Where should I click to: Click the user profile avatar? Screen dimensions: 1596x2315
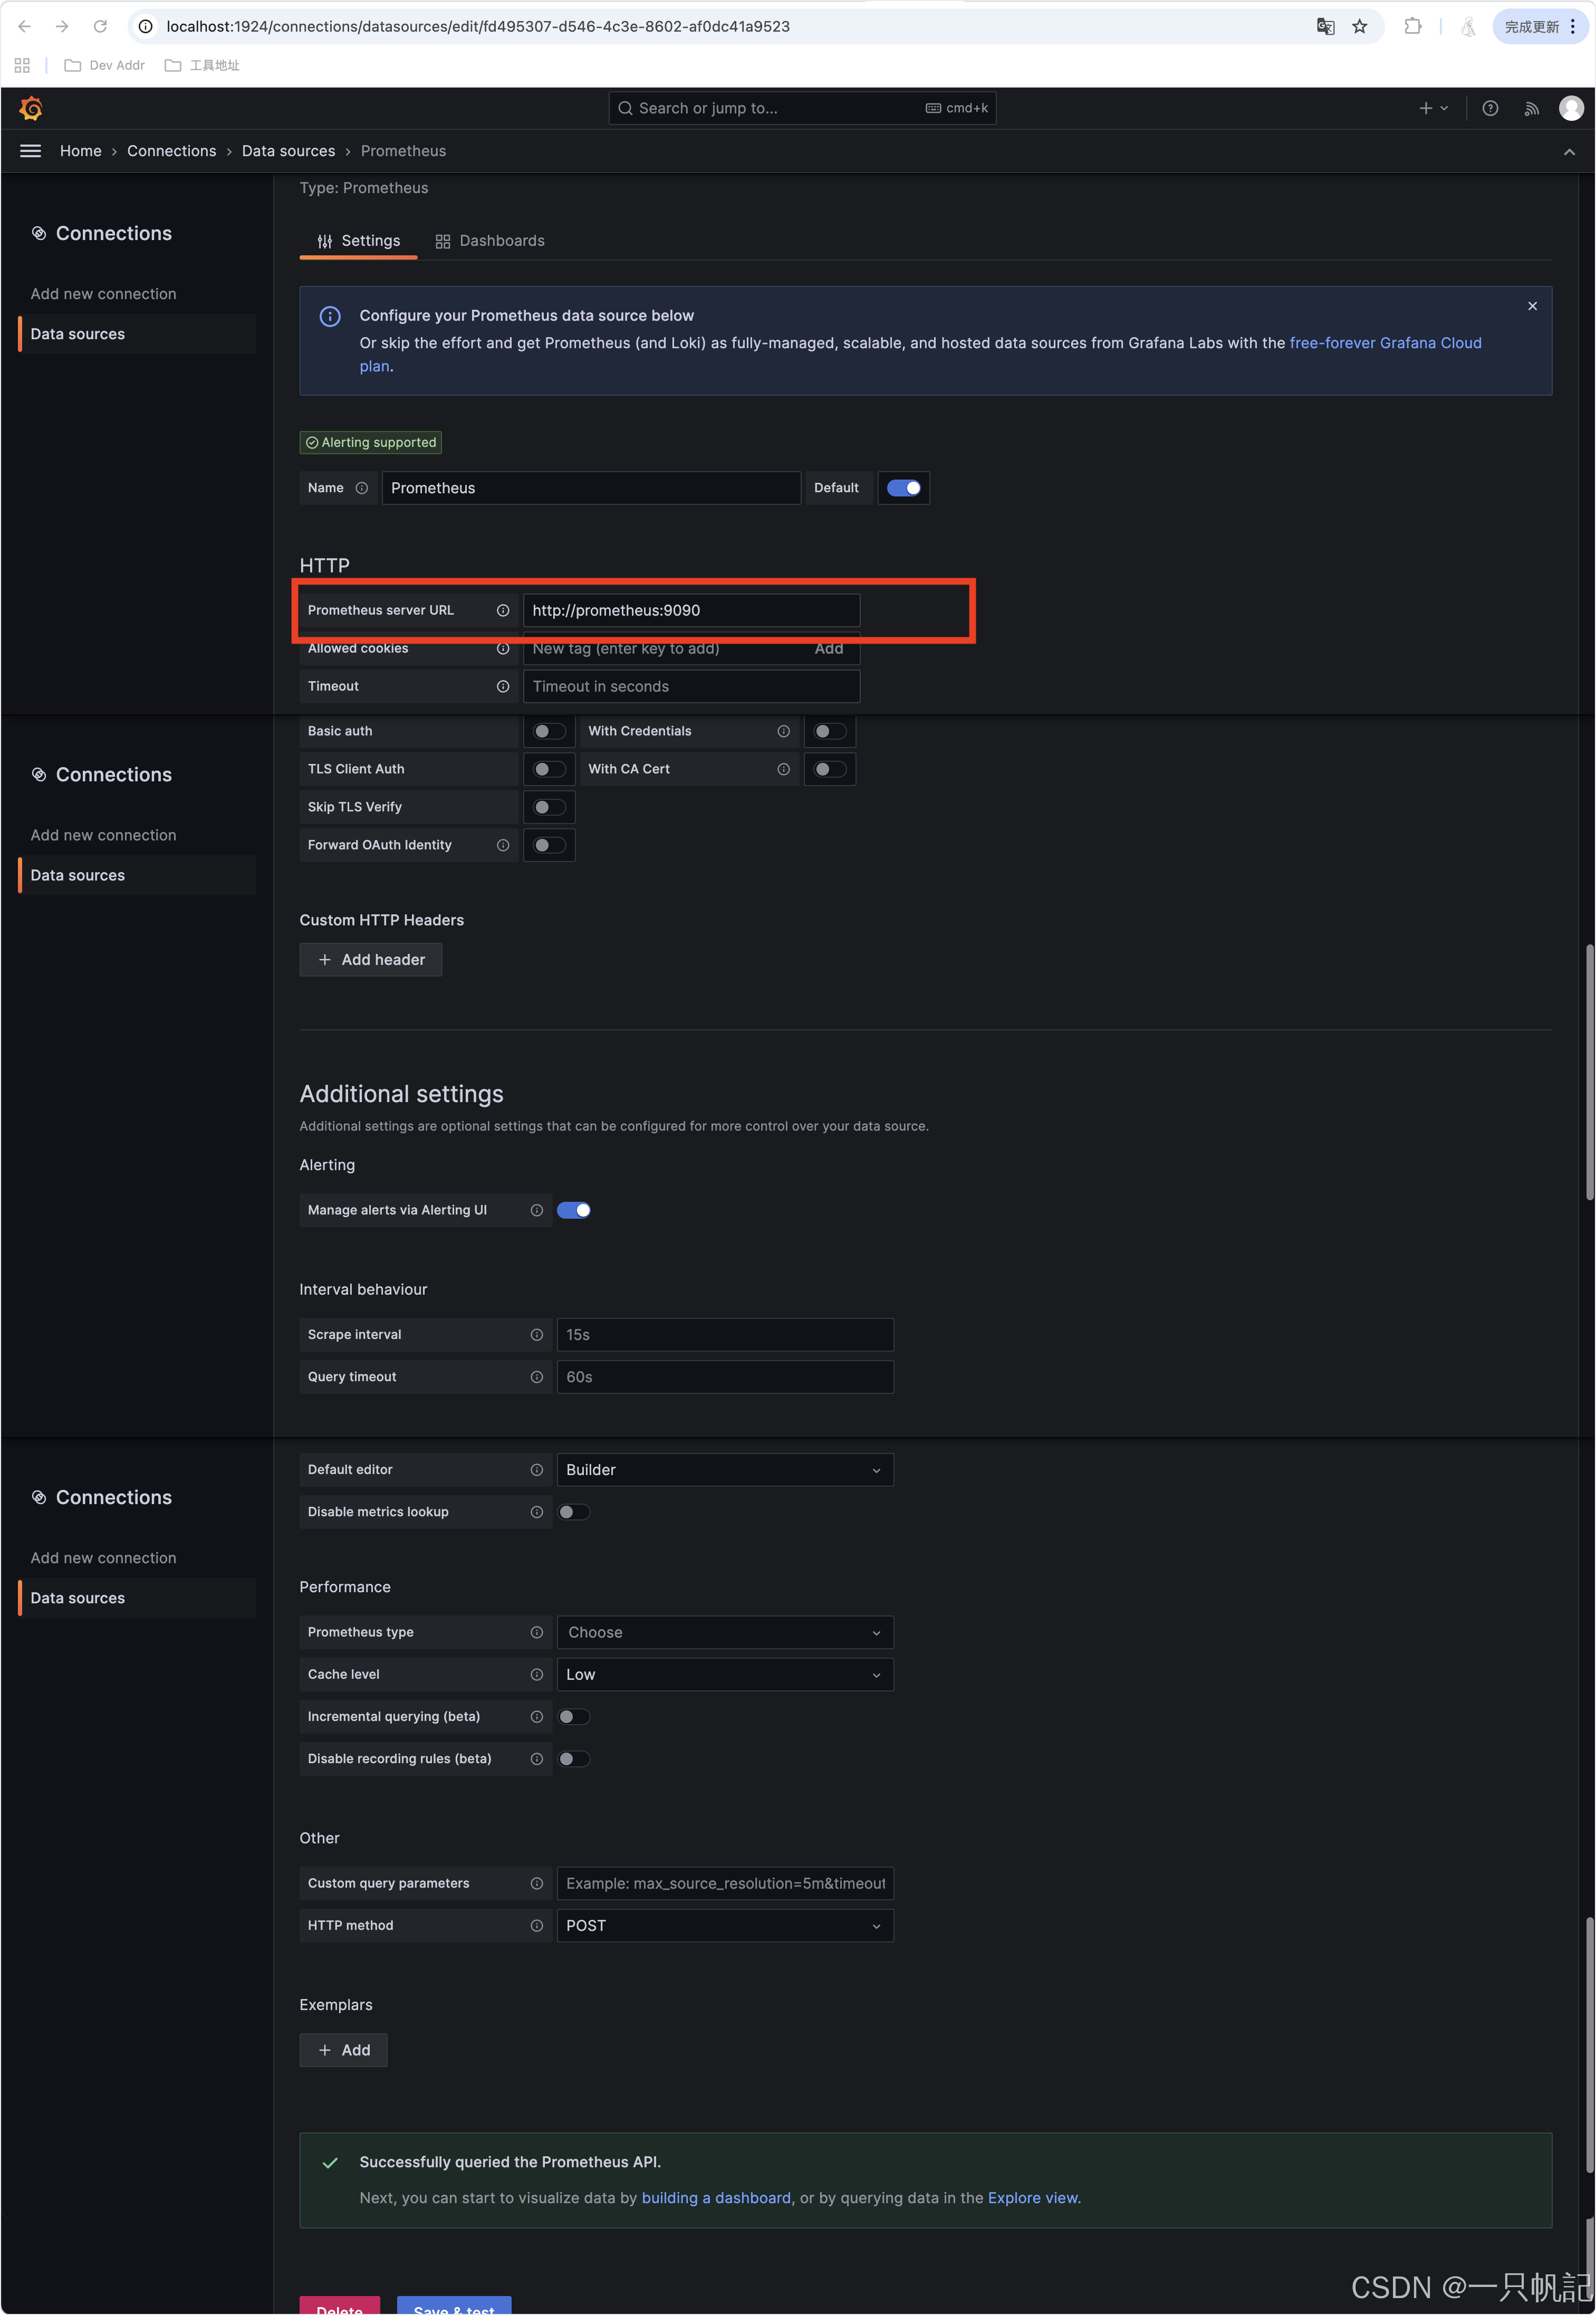(1570, 108)
